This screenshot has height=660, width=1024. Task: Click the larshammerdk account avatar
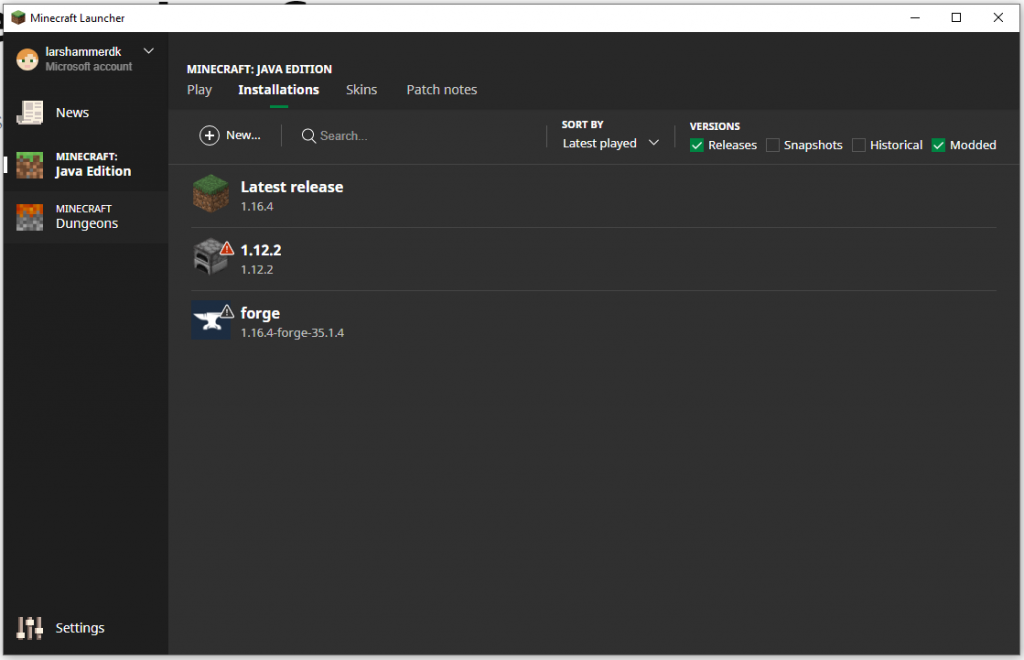pos(27,59)
